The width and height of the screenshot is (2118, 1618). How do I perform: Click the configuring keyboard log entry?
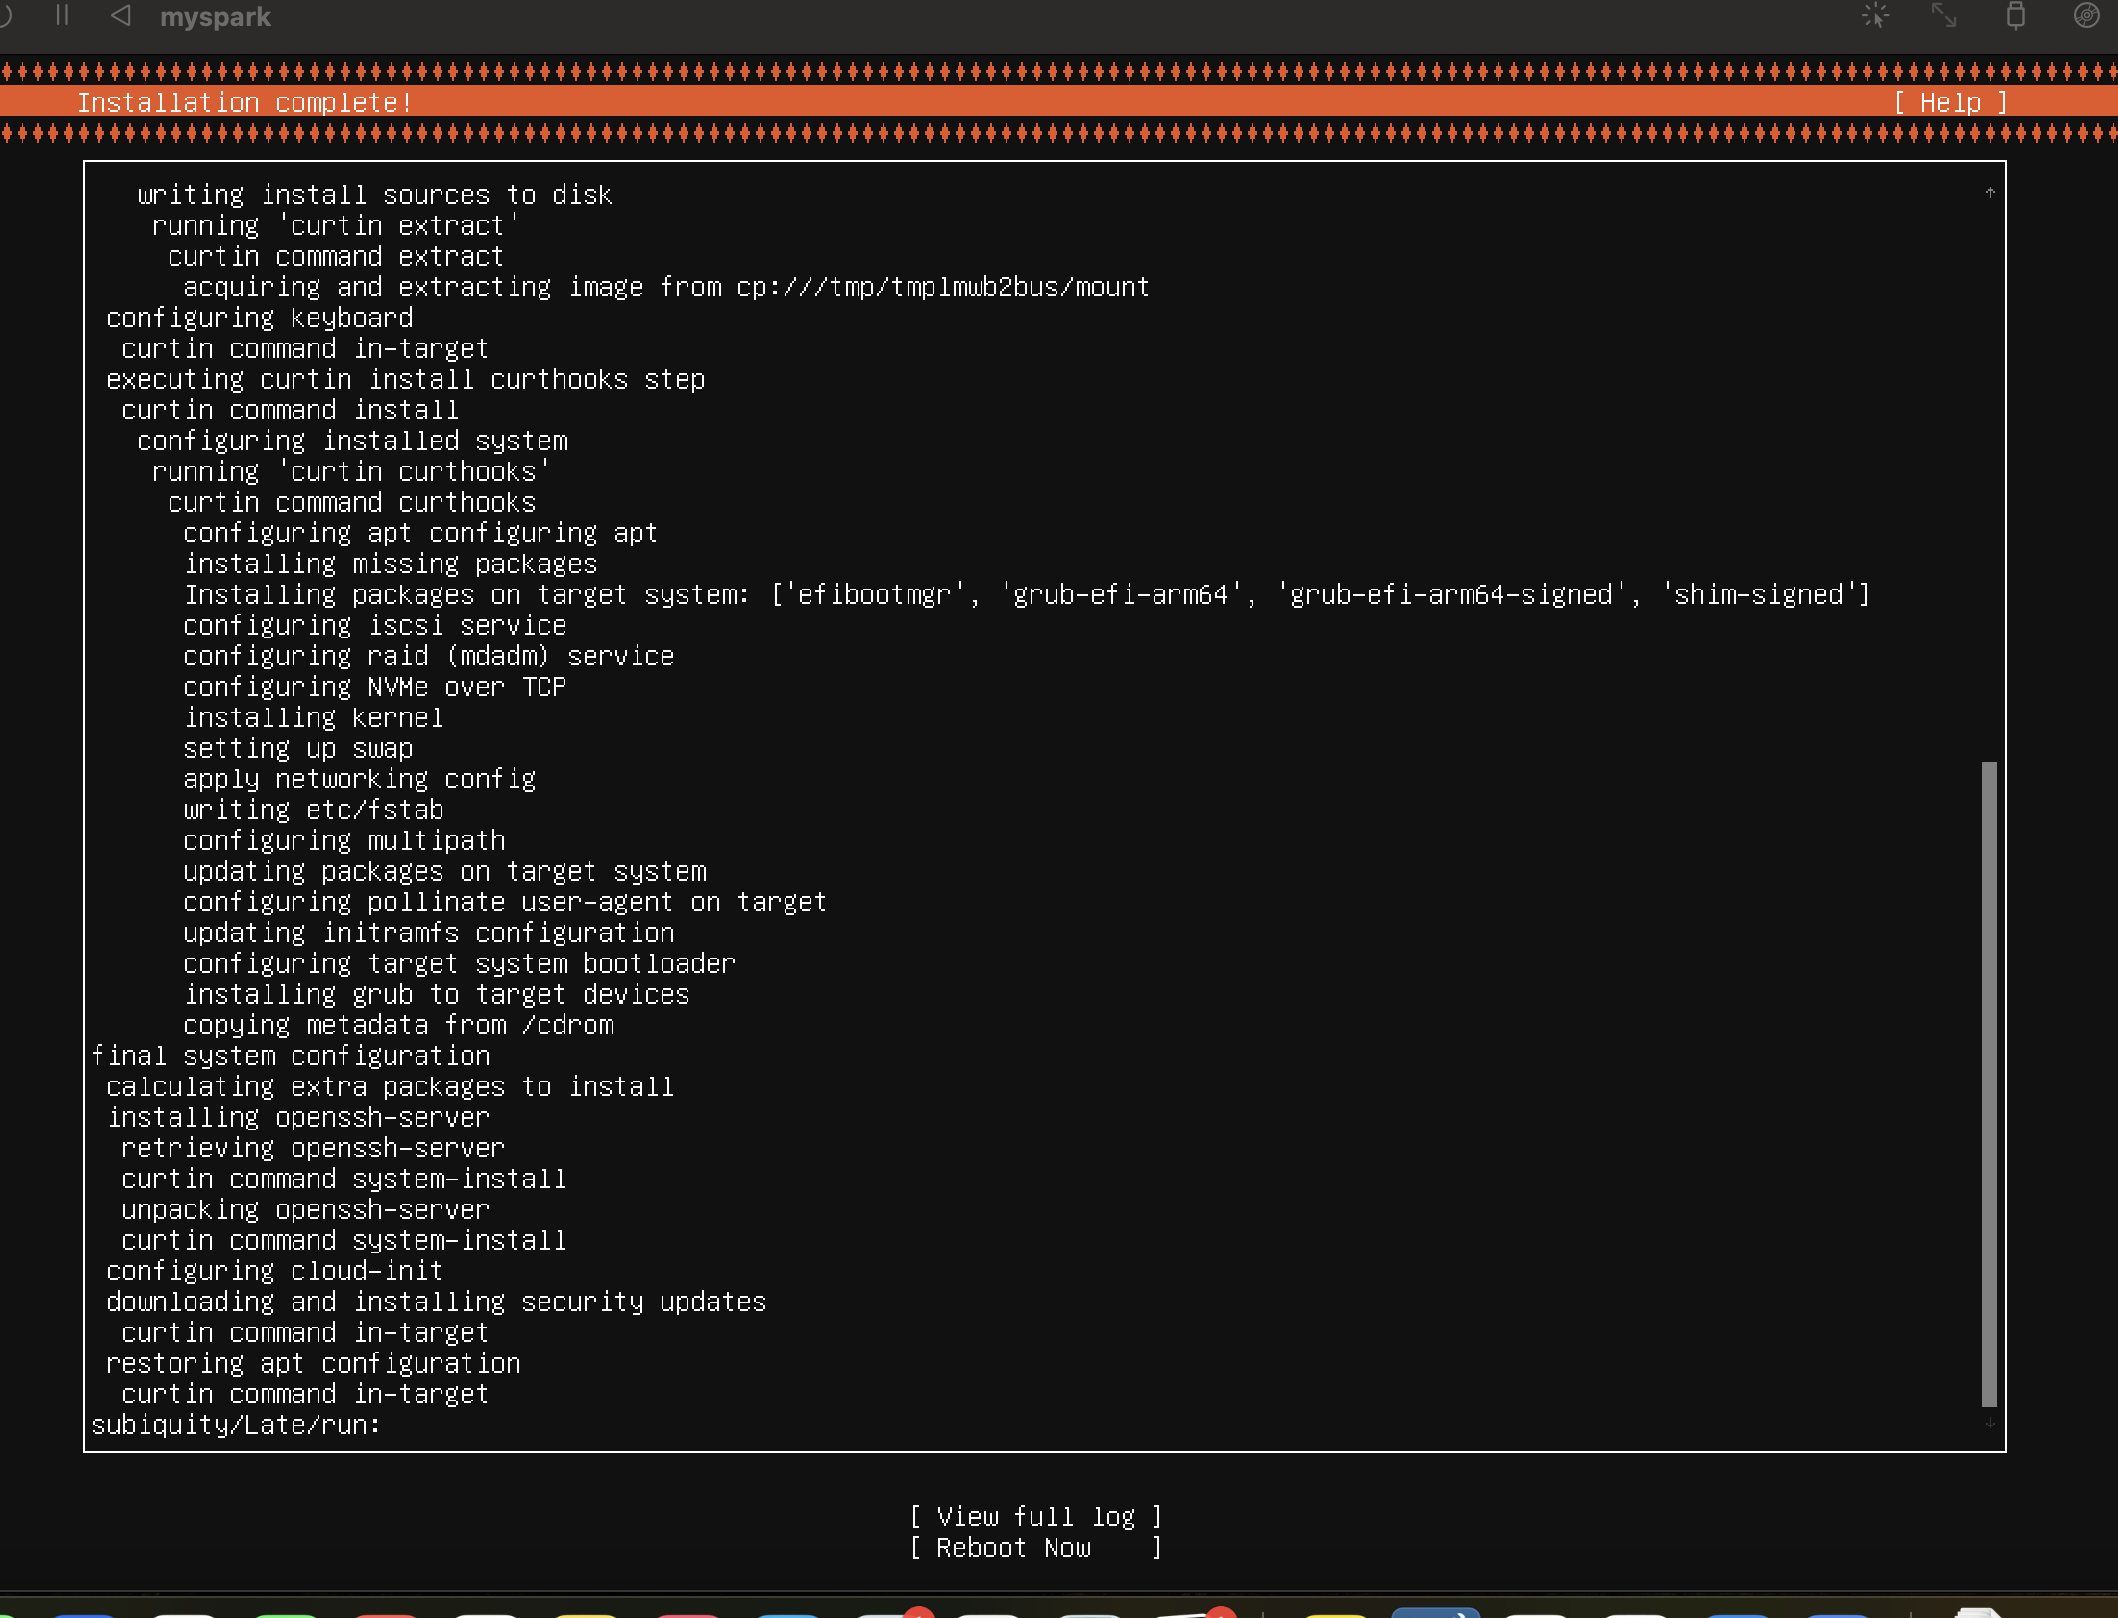click(260, 317)
